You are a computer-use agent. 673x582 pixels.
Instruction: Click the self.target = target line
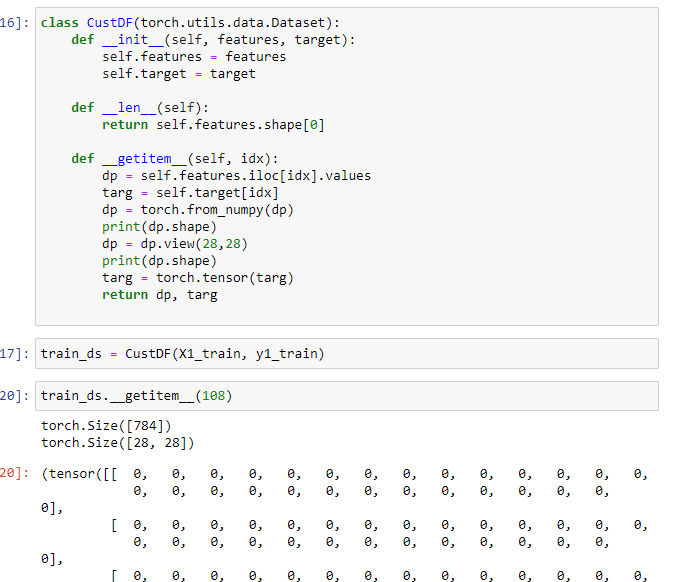[178, 74]
